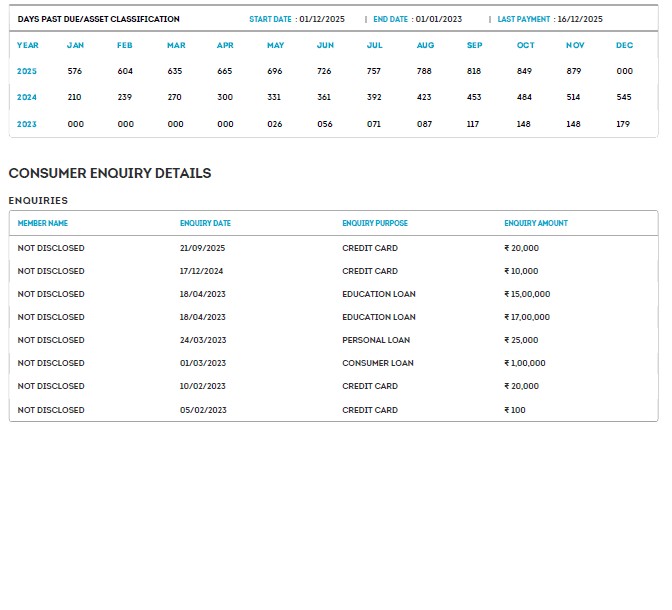Click the Consumer Enquiry Details heading
672x610 pixels.
[110, 173]
